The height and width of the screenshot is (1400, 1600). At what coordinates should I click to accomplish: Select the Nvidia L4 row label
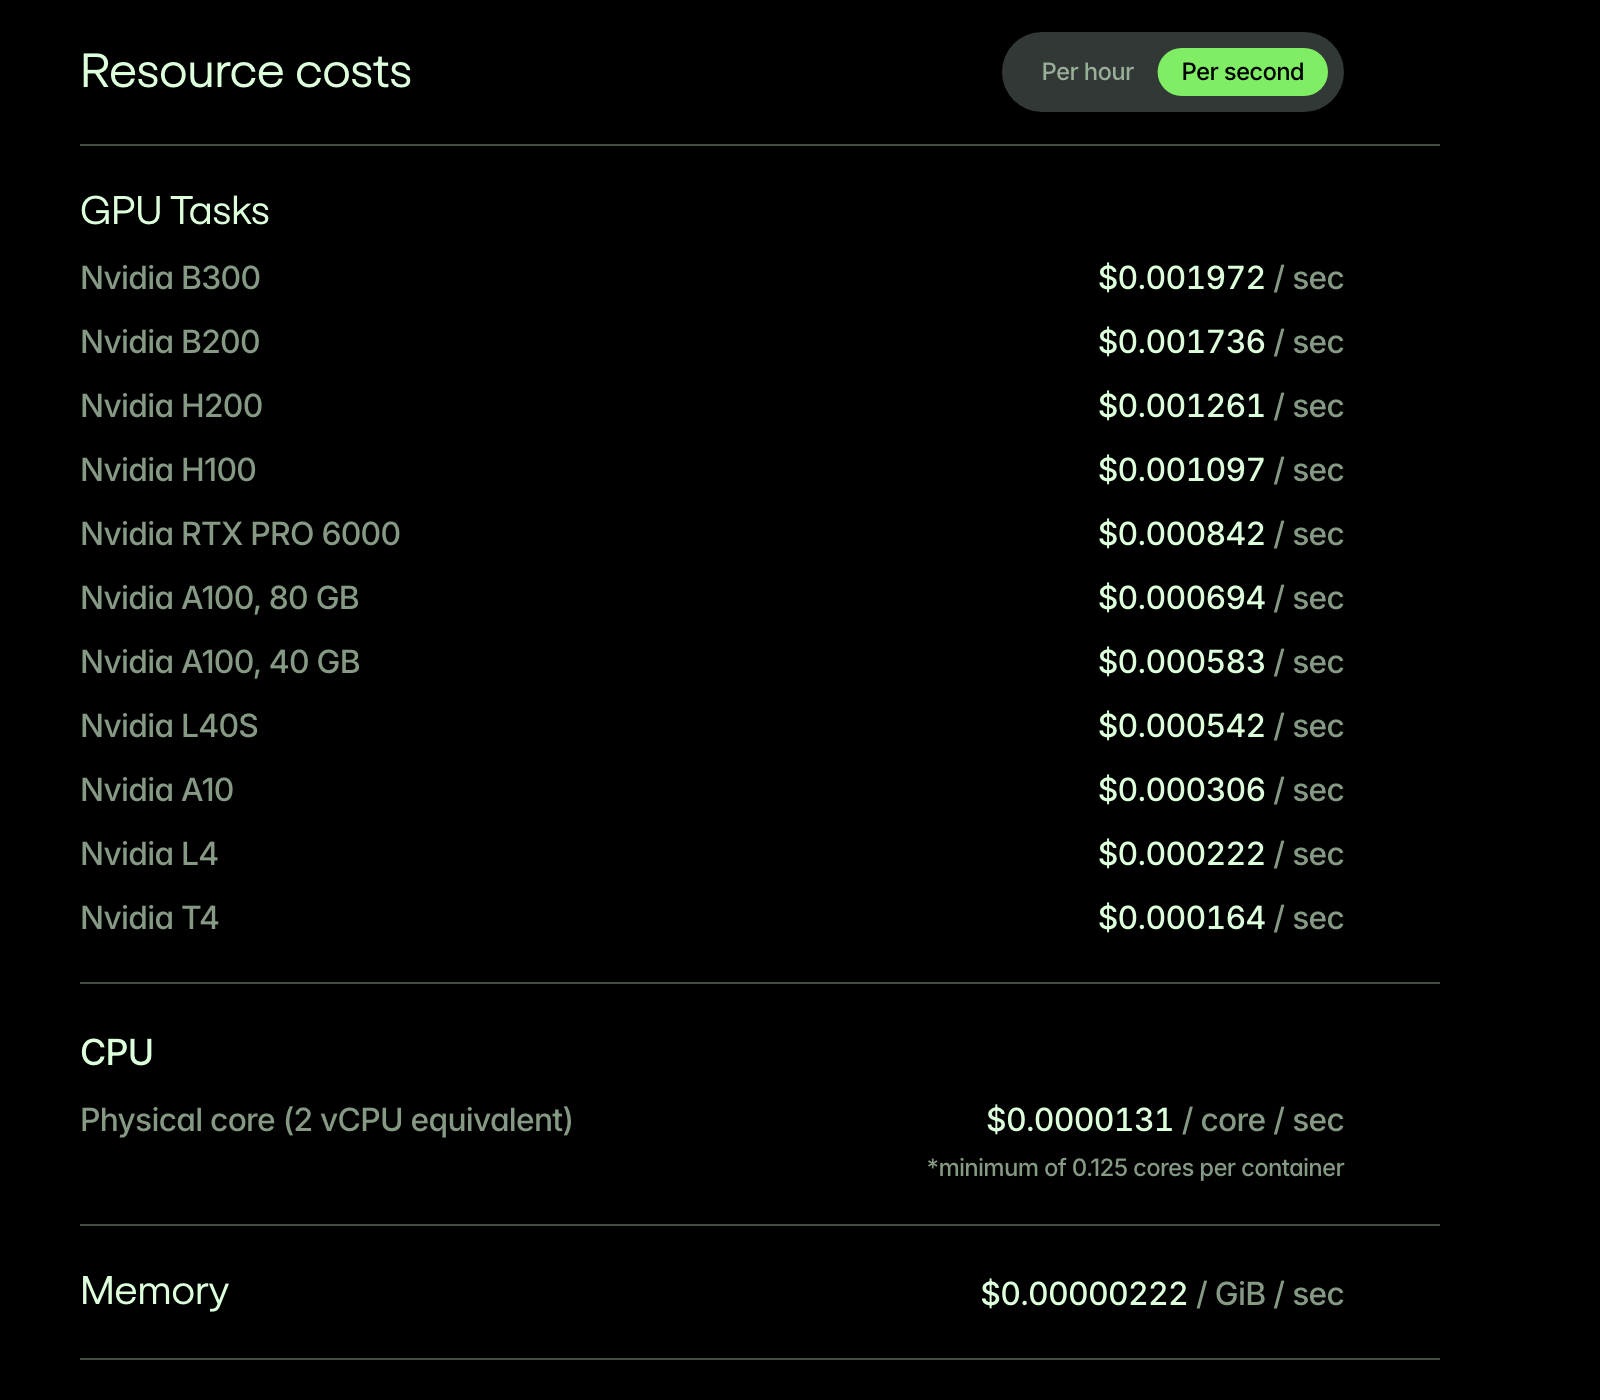point(149,854)
